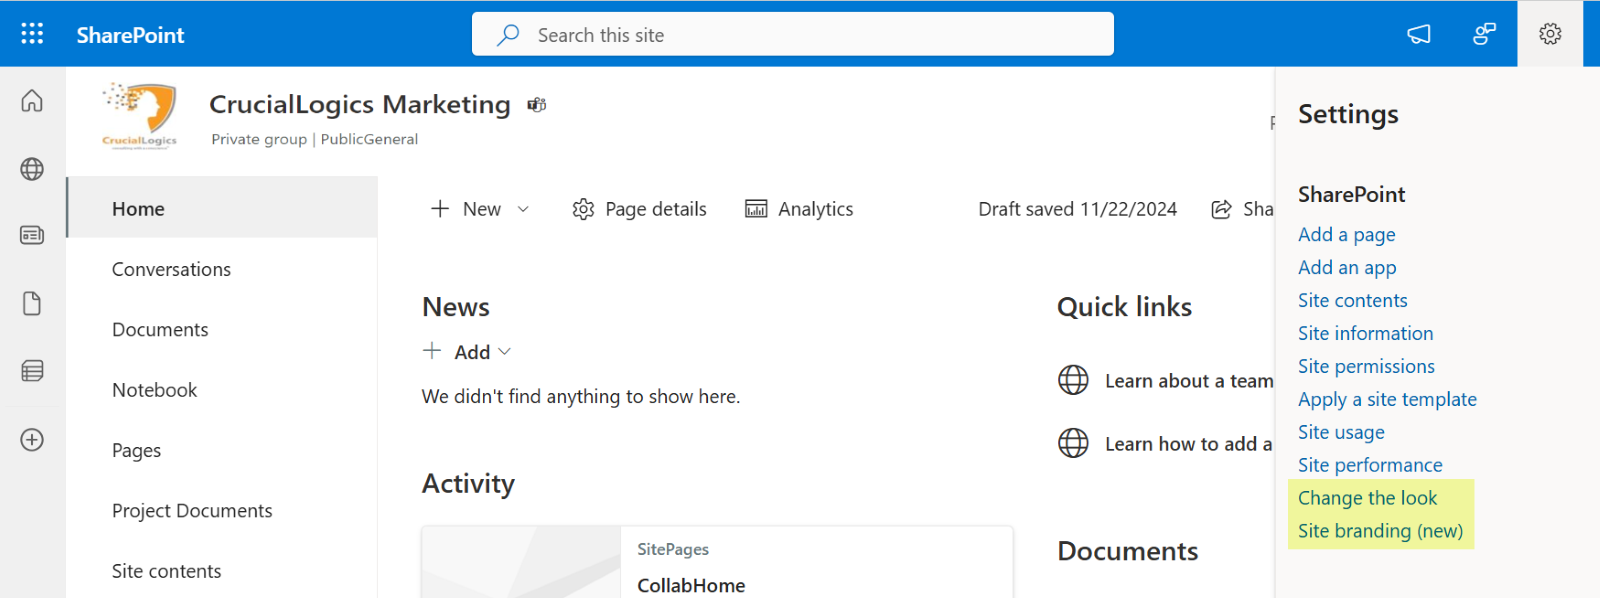Click the CrucialLogics site logo
Image resolution: width=1600 pixels, height=598 pixels.
pyautogui.click(x=140, y=114)
